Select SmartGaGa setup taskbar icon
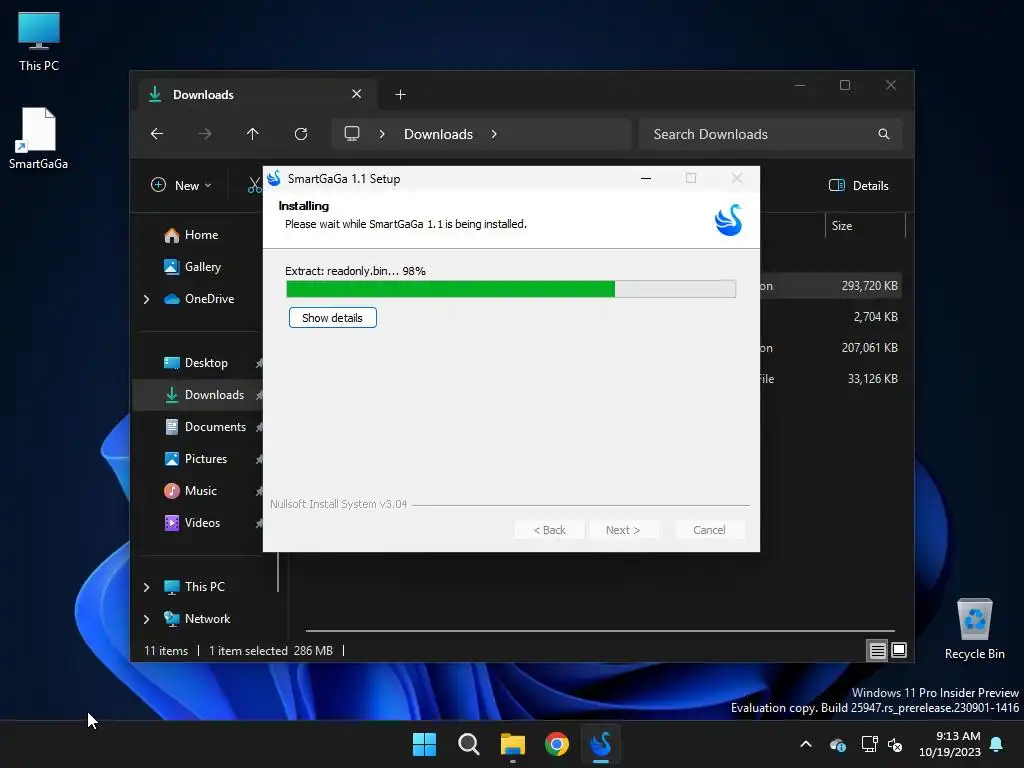 coord(601,744)
